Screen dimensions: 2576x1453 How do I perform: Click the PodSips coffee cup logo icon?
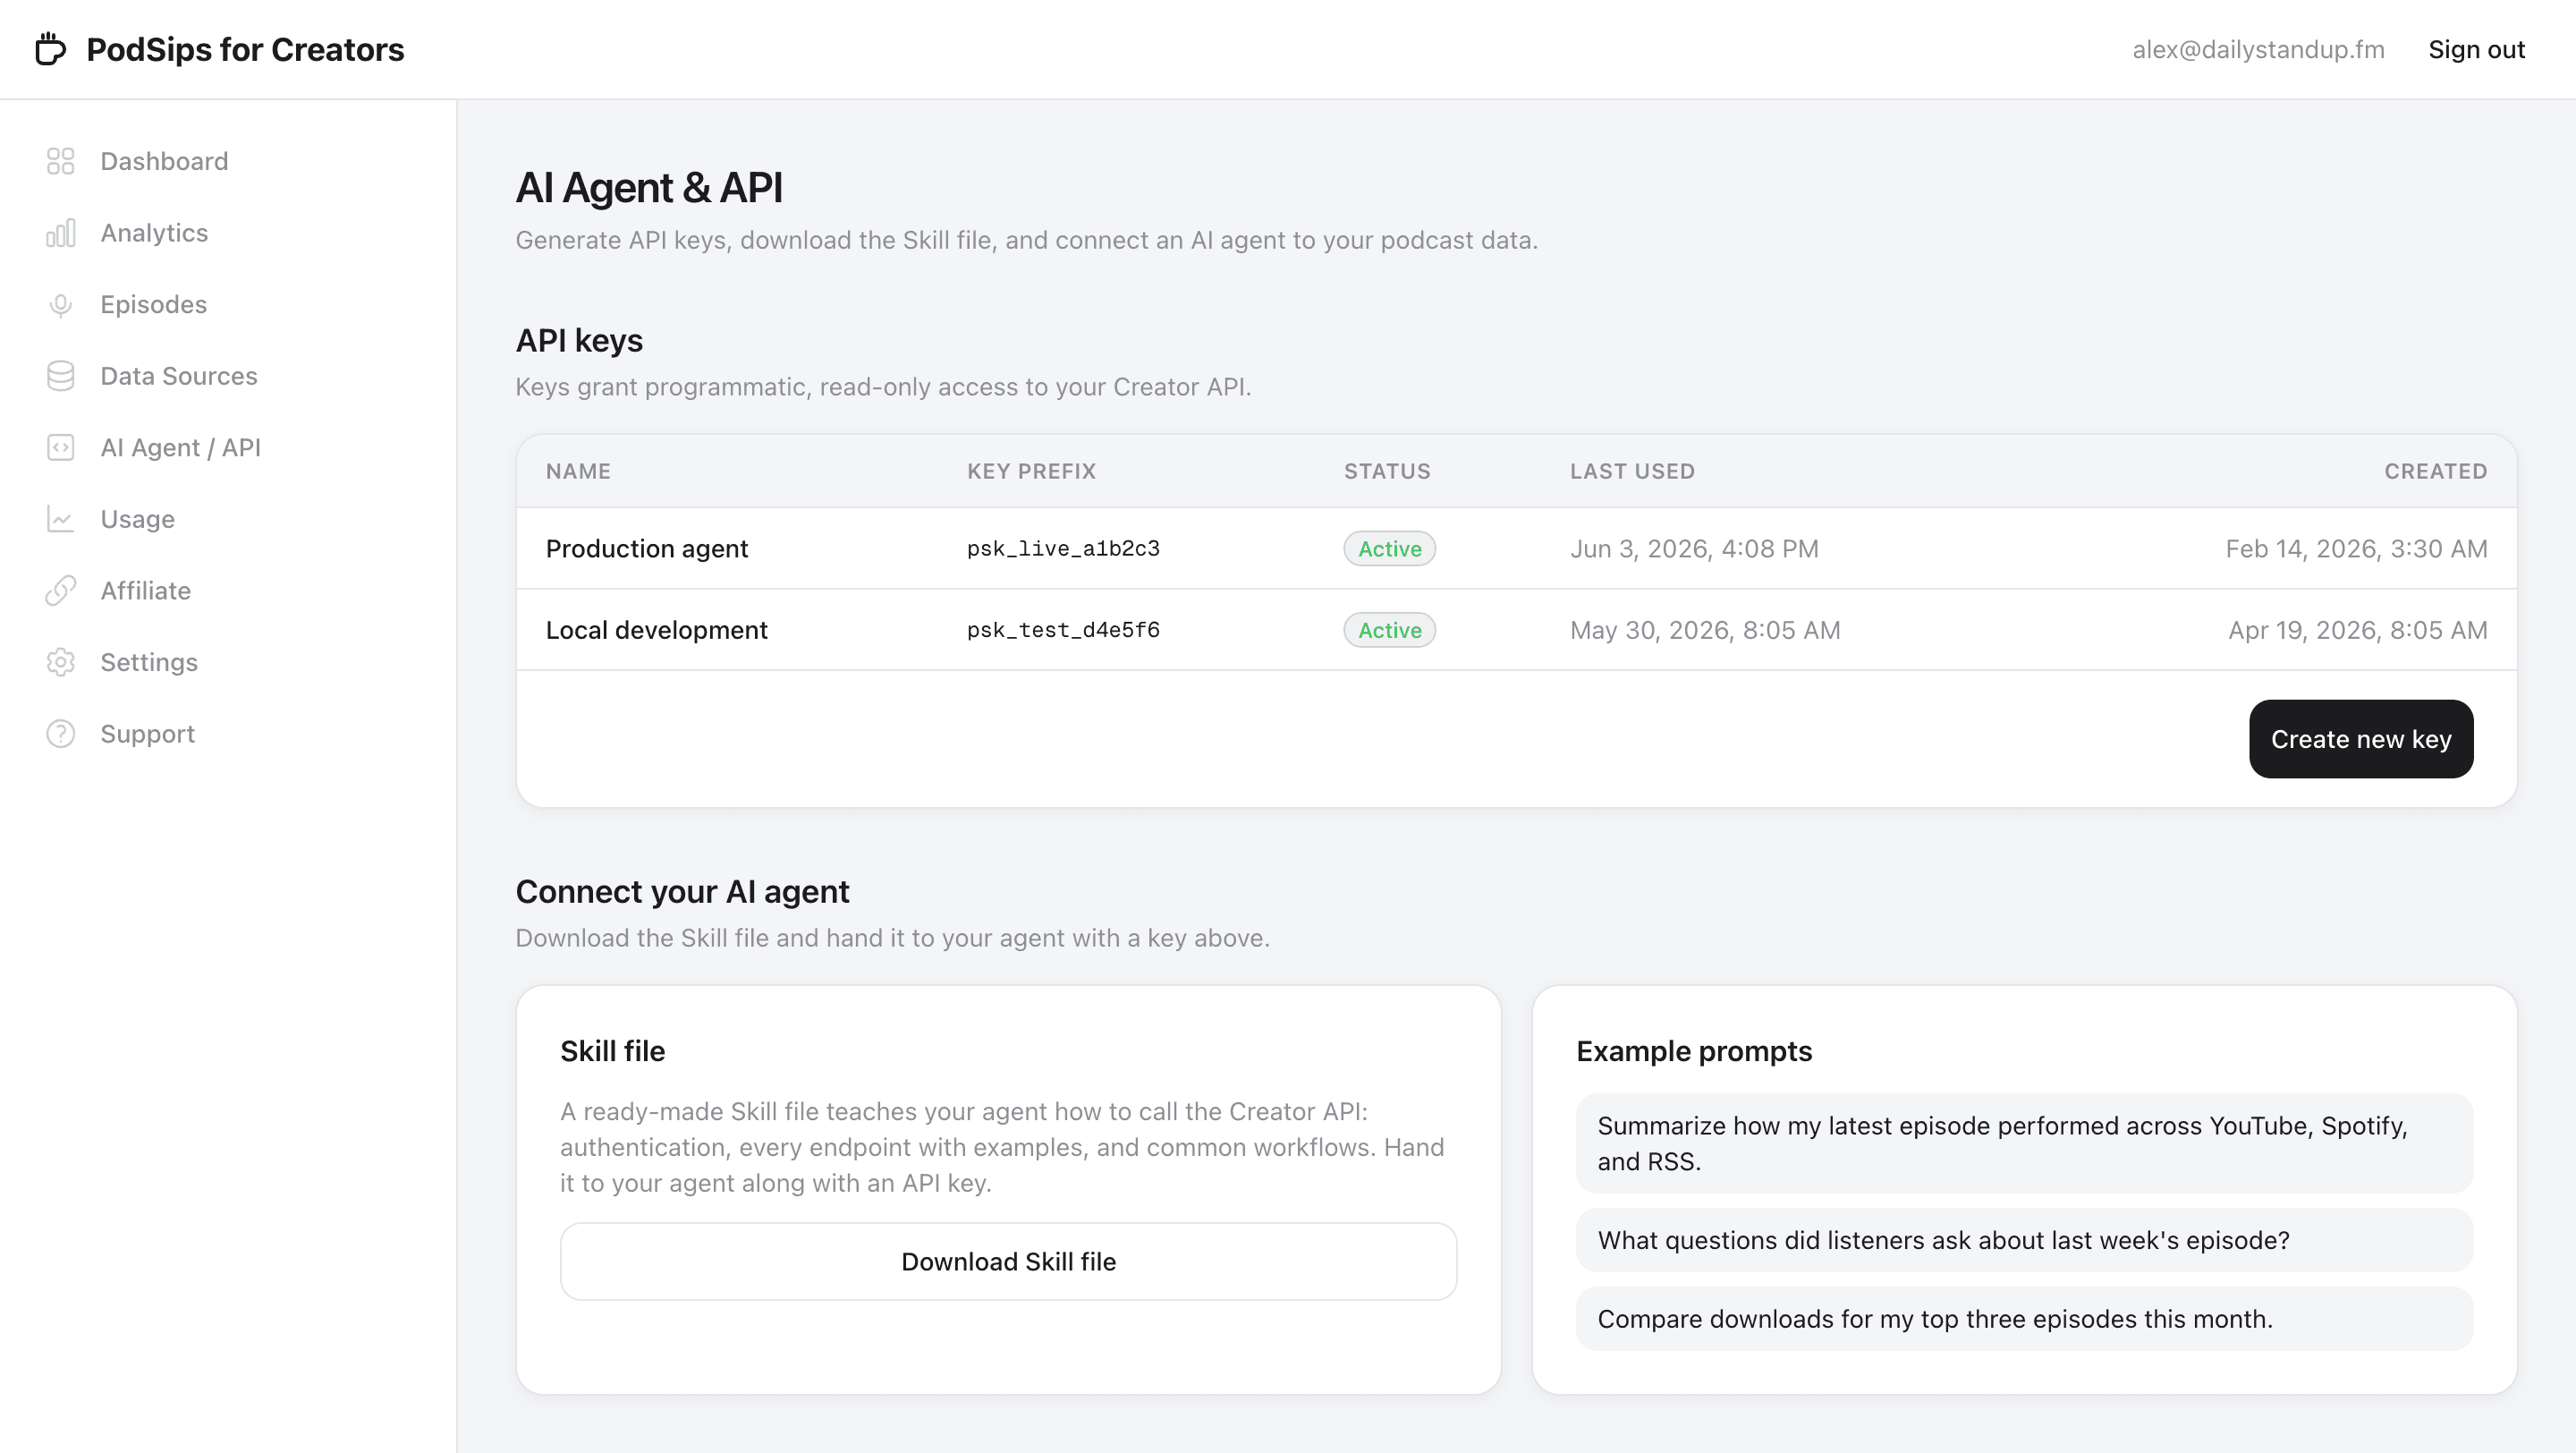pyautogui.click(x=50, y=49)
